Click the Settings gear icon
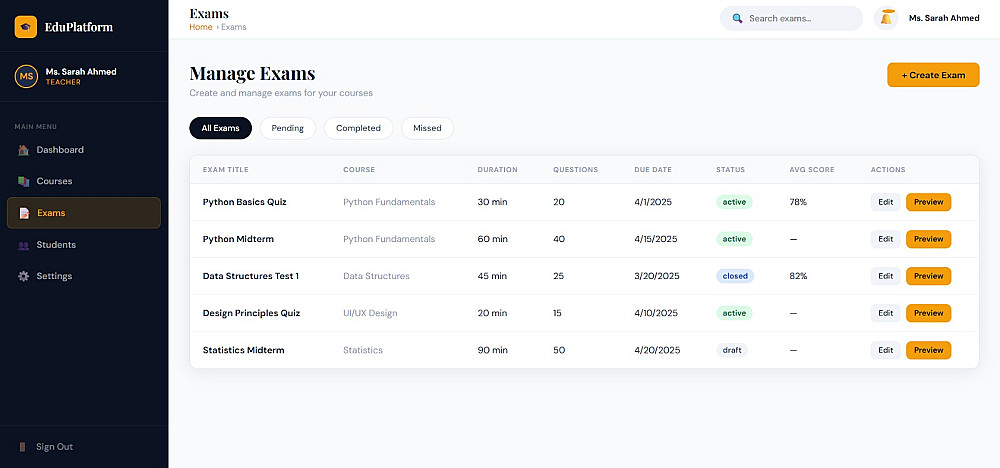Screen dimensions: 1000x468 tap(24, 276)
